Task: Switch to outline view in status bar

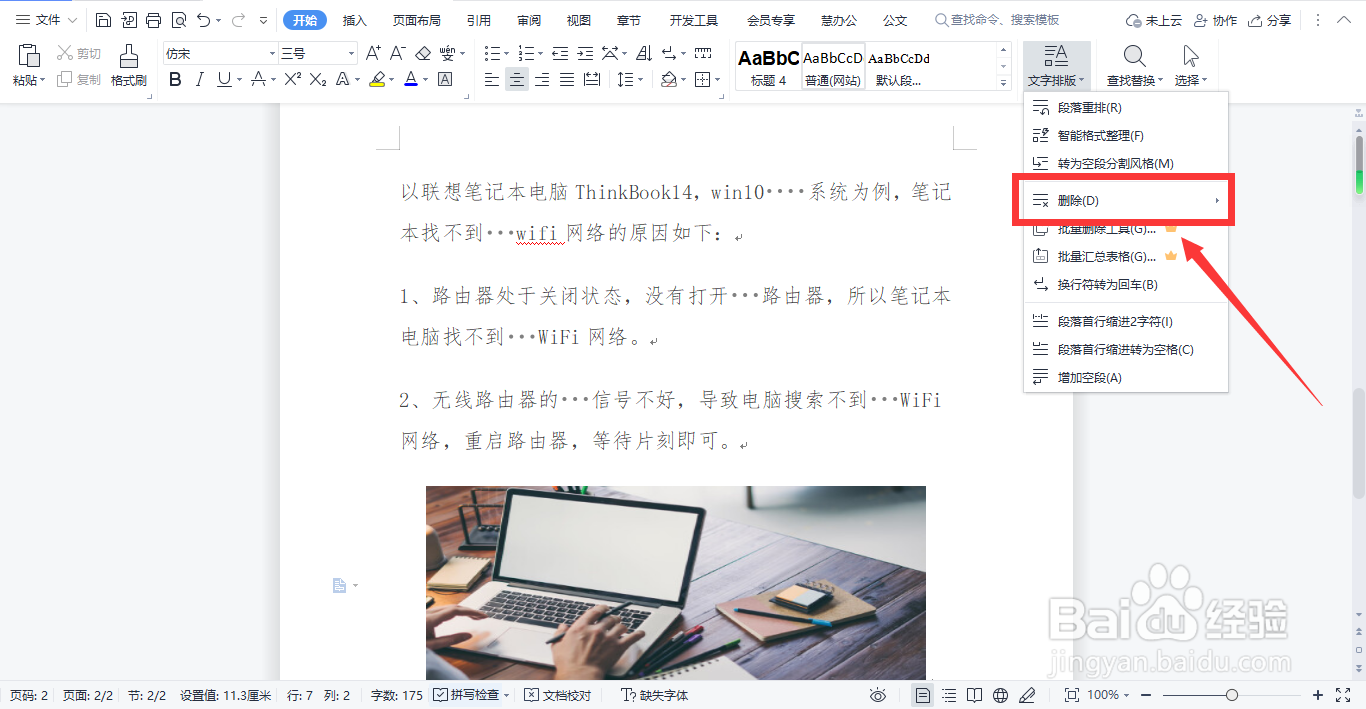Action: click(949, 695)
